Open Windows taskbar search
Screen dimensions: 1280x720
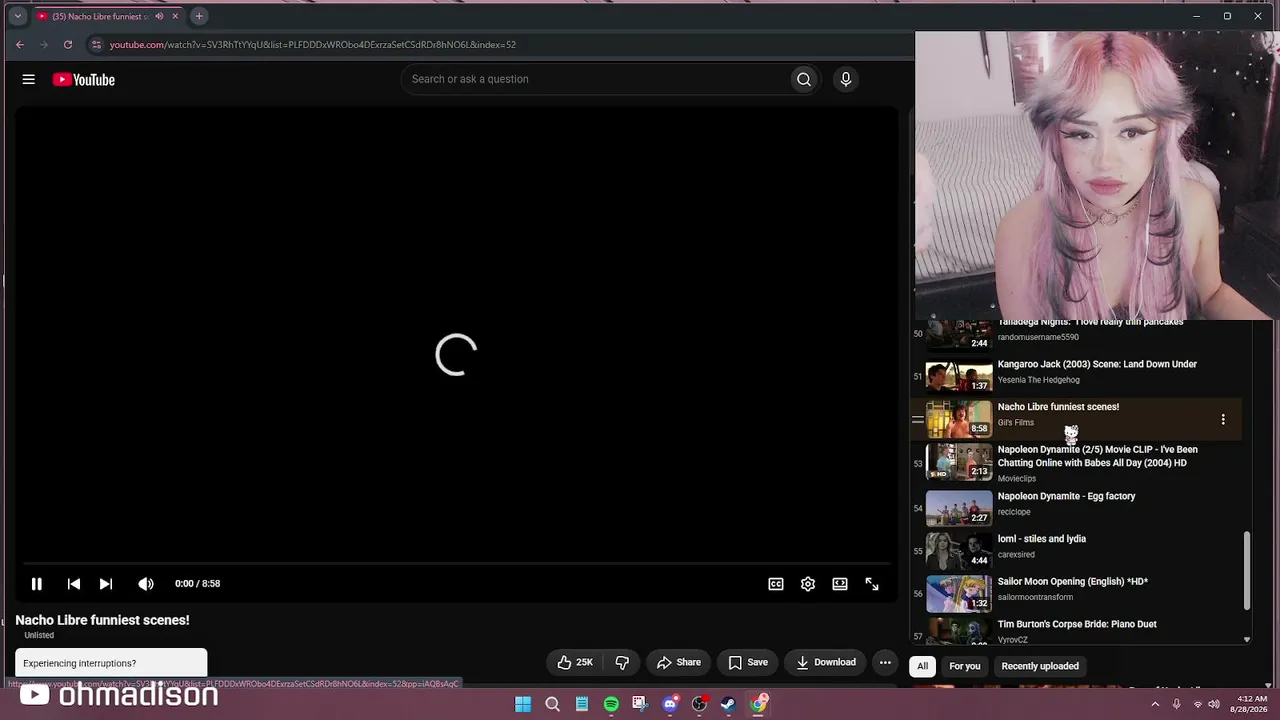552,704
